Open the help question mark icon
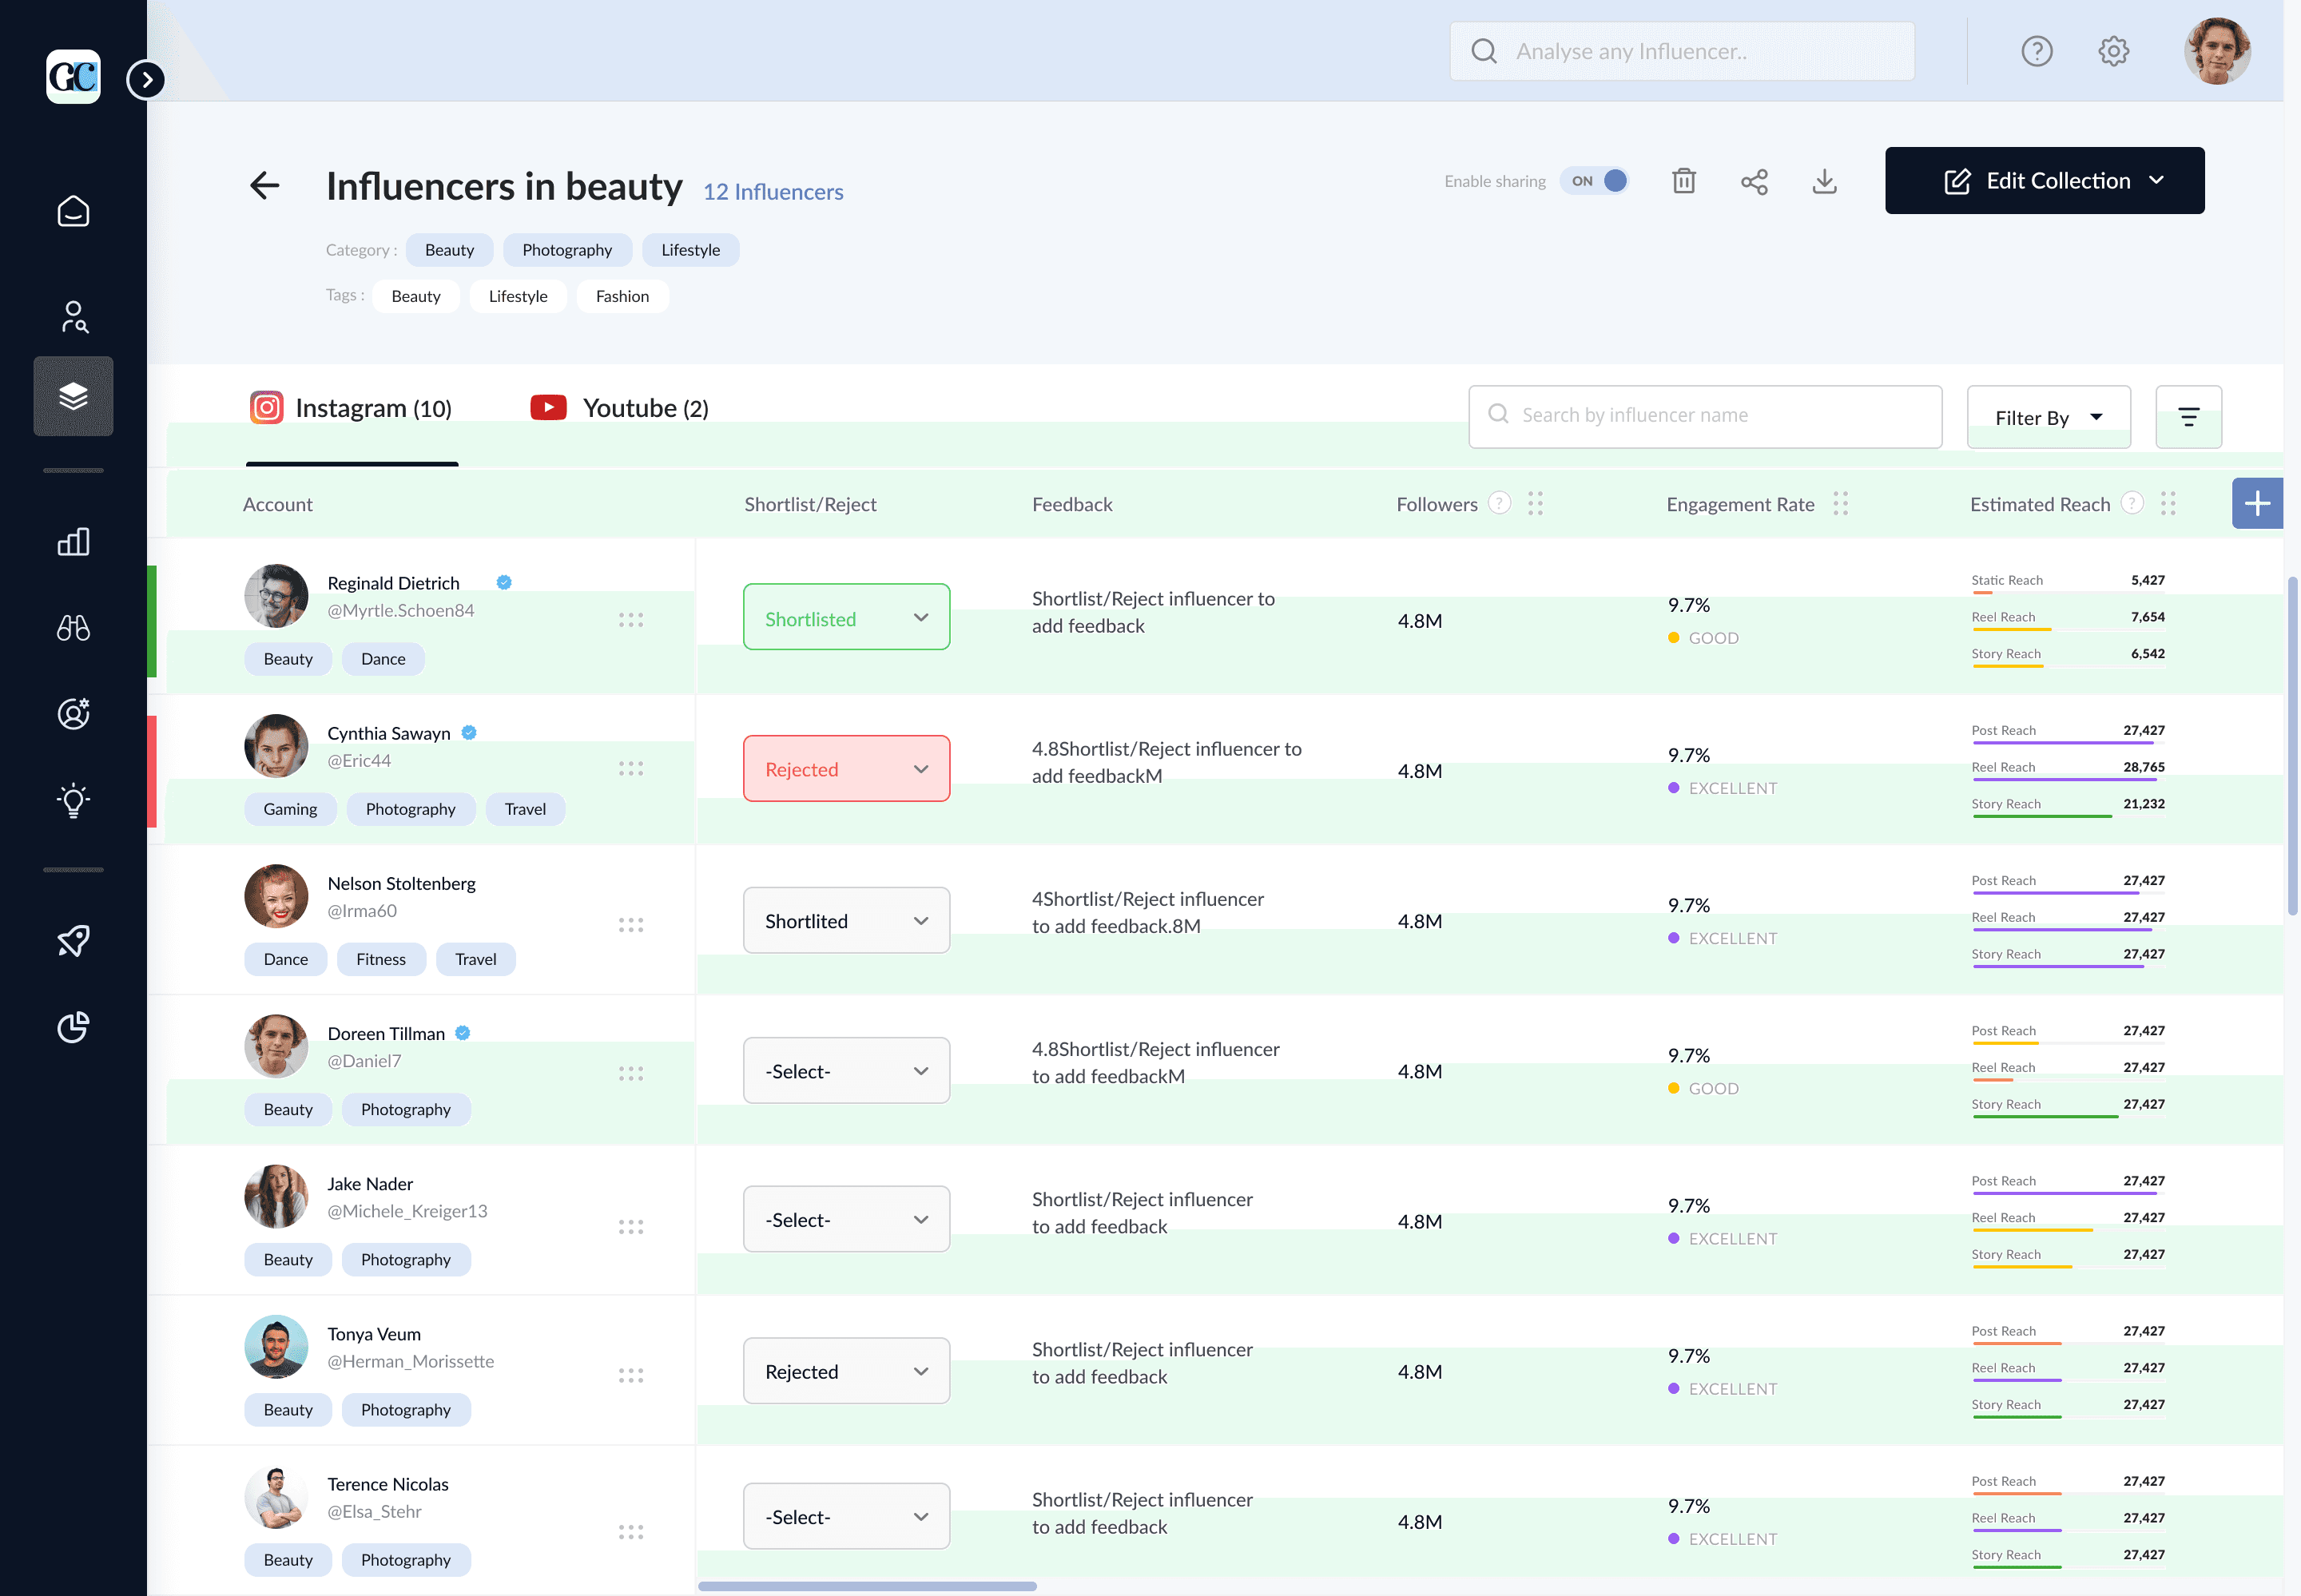Viewport: 2301px width, 1596px height. [2036, 51]
